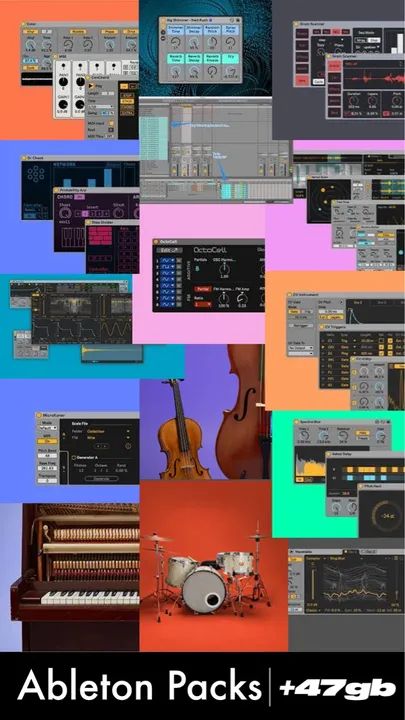Adjust the Dry knob in Big Shimmer
Image resolution: width=405 pixels, height=720 pixels.
[231, 72]
